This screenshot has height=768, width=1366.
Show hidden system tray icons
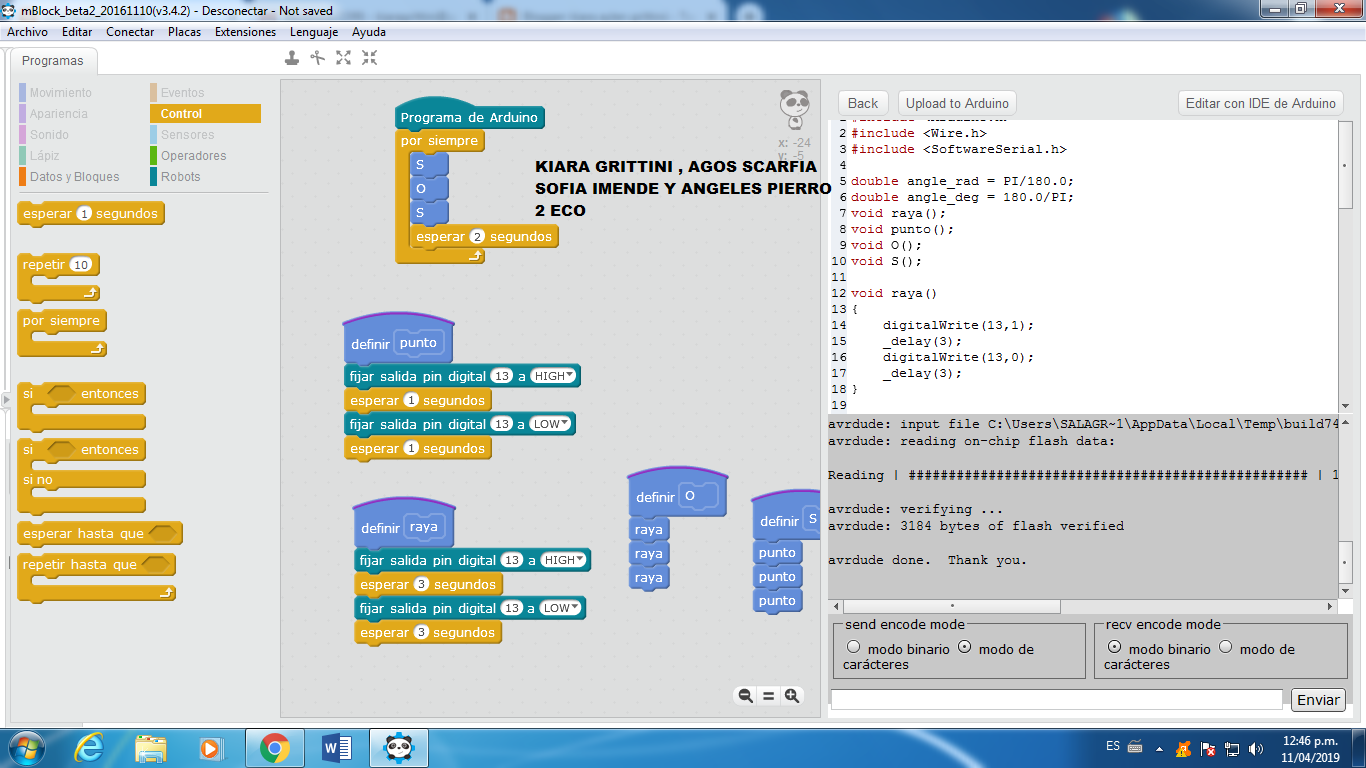(x=1159, y=749)
